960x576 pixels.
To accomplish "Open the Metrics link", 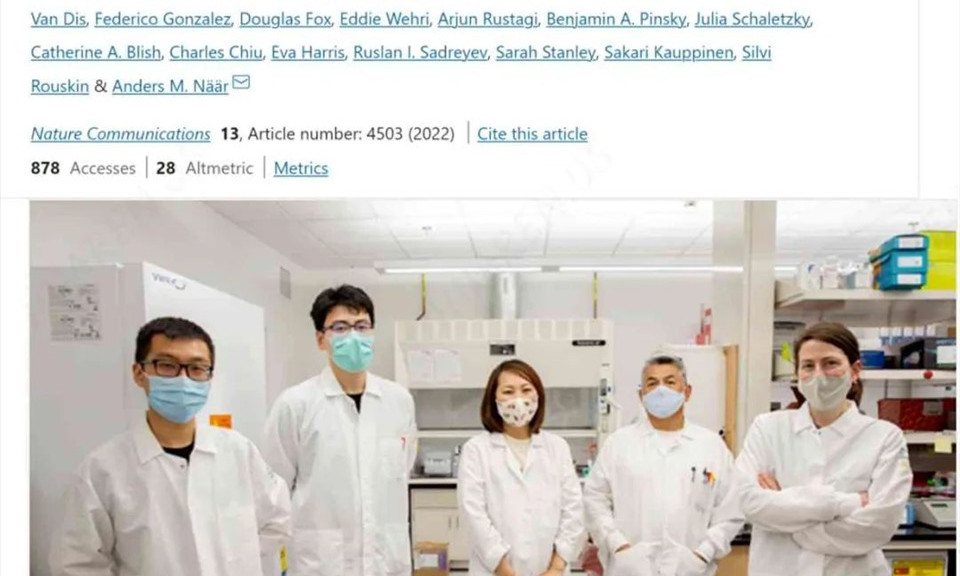I will (x=301, y=168).
